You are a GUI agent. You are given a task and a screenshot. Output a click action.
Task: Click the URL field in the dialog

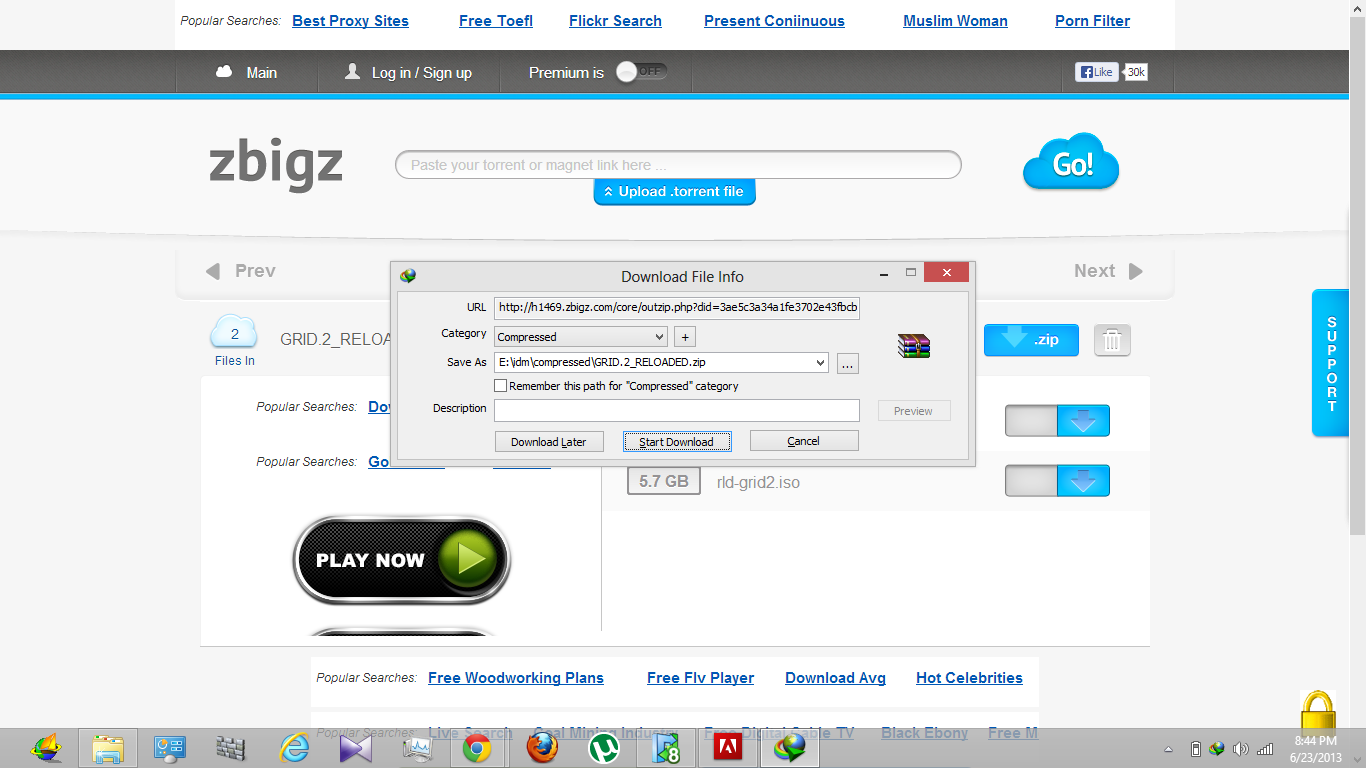point(677,308)
